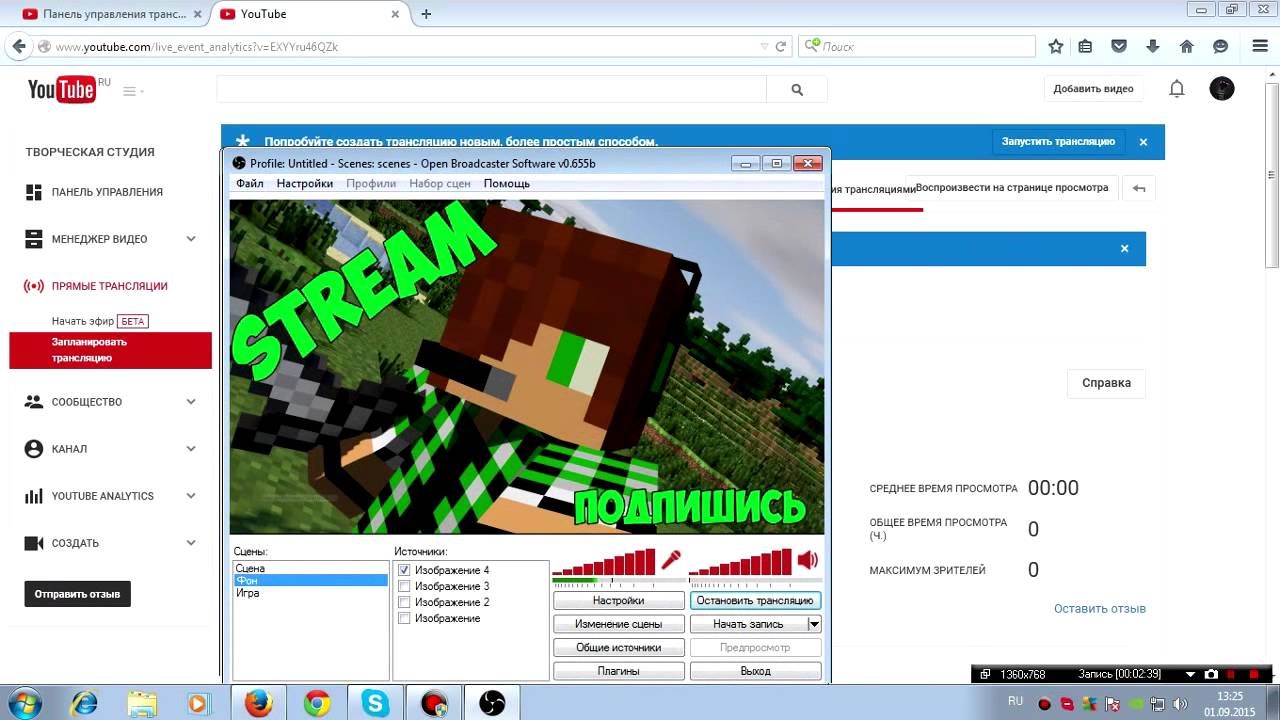
Task: Open the Файл menu in OBS
Action: pos(250,184)
